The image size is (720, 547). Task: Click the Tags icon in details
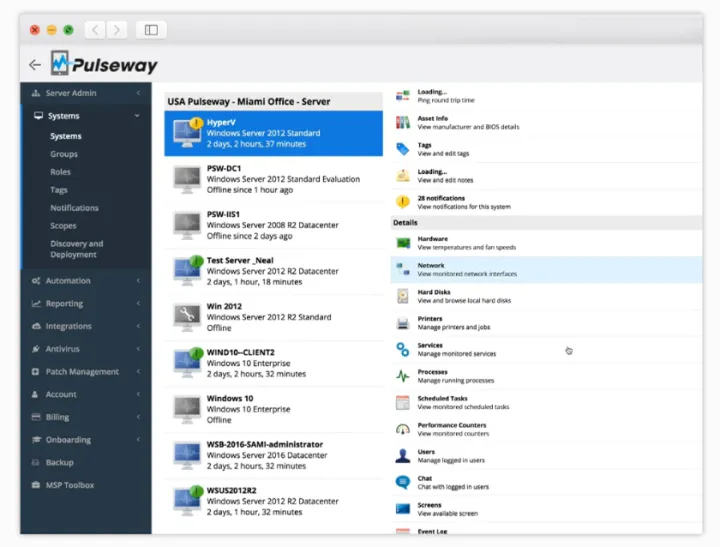[403, 149]
